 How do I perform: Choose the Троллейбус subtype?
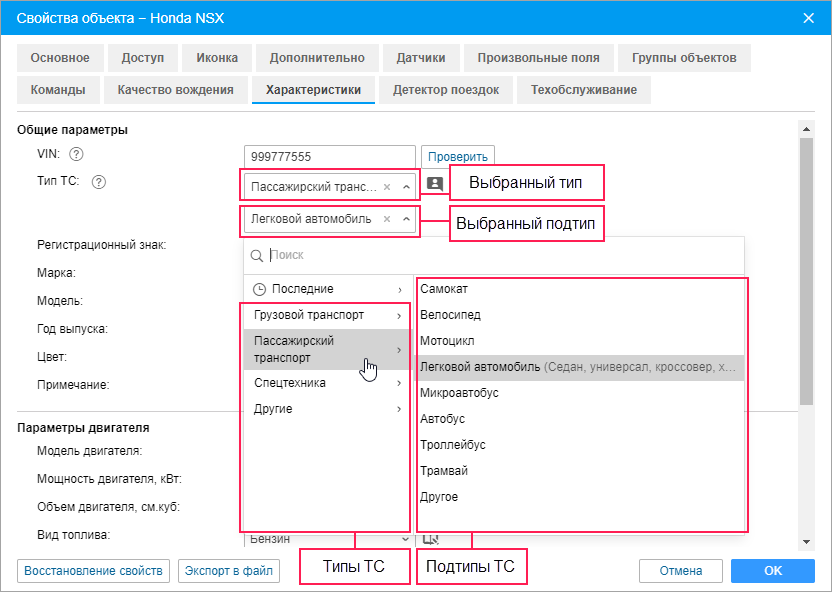(580, 445)
